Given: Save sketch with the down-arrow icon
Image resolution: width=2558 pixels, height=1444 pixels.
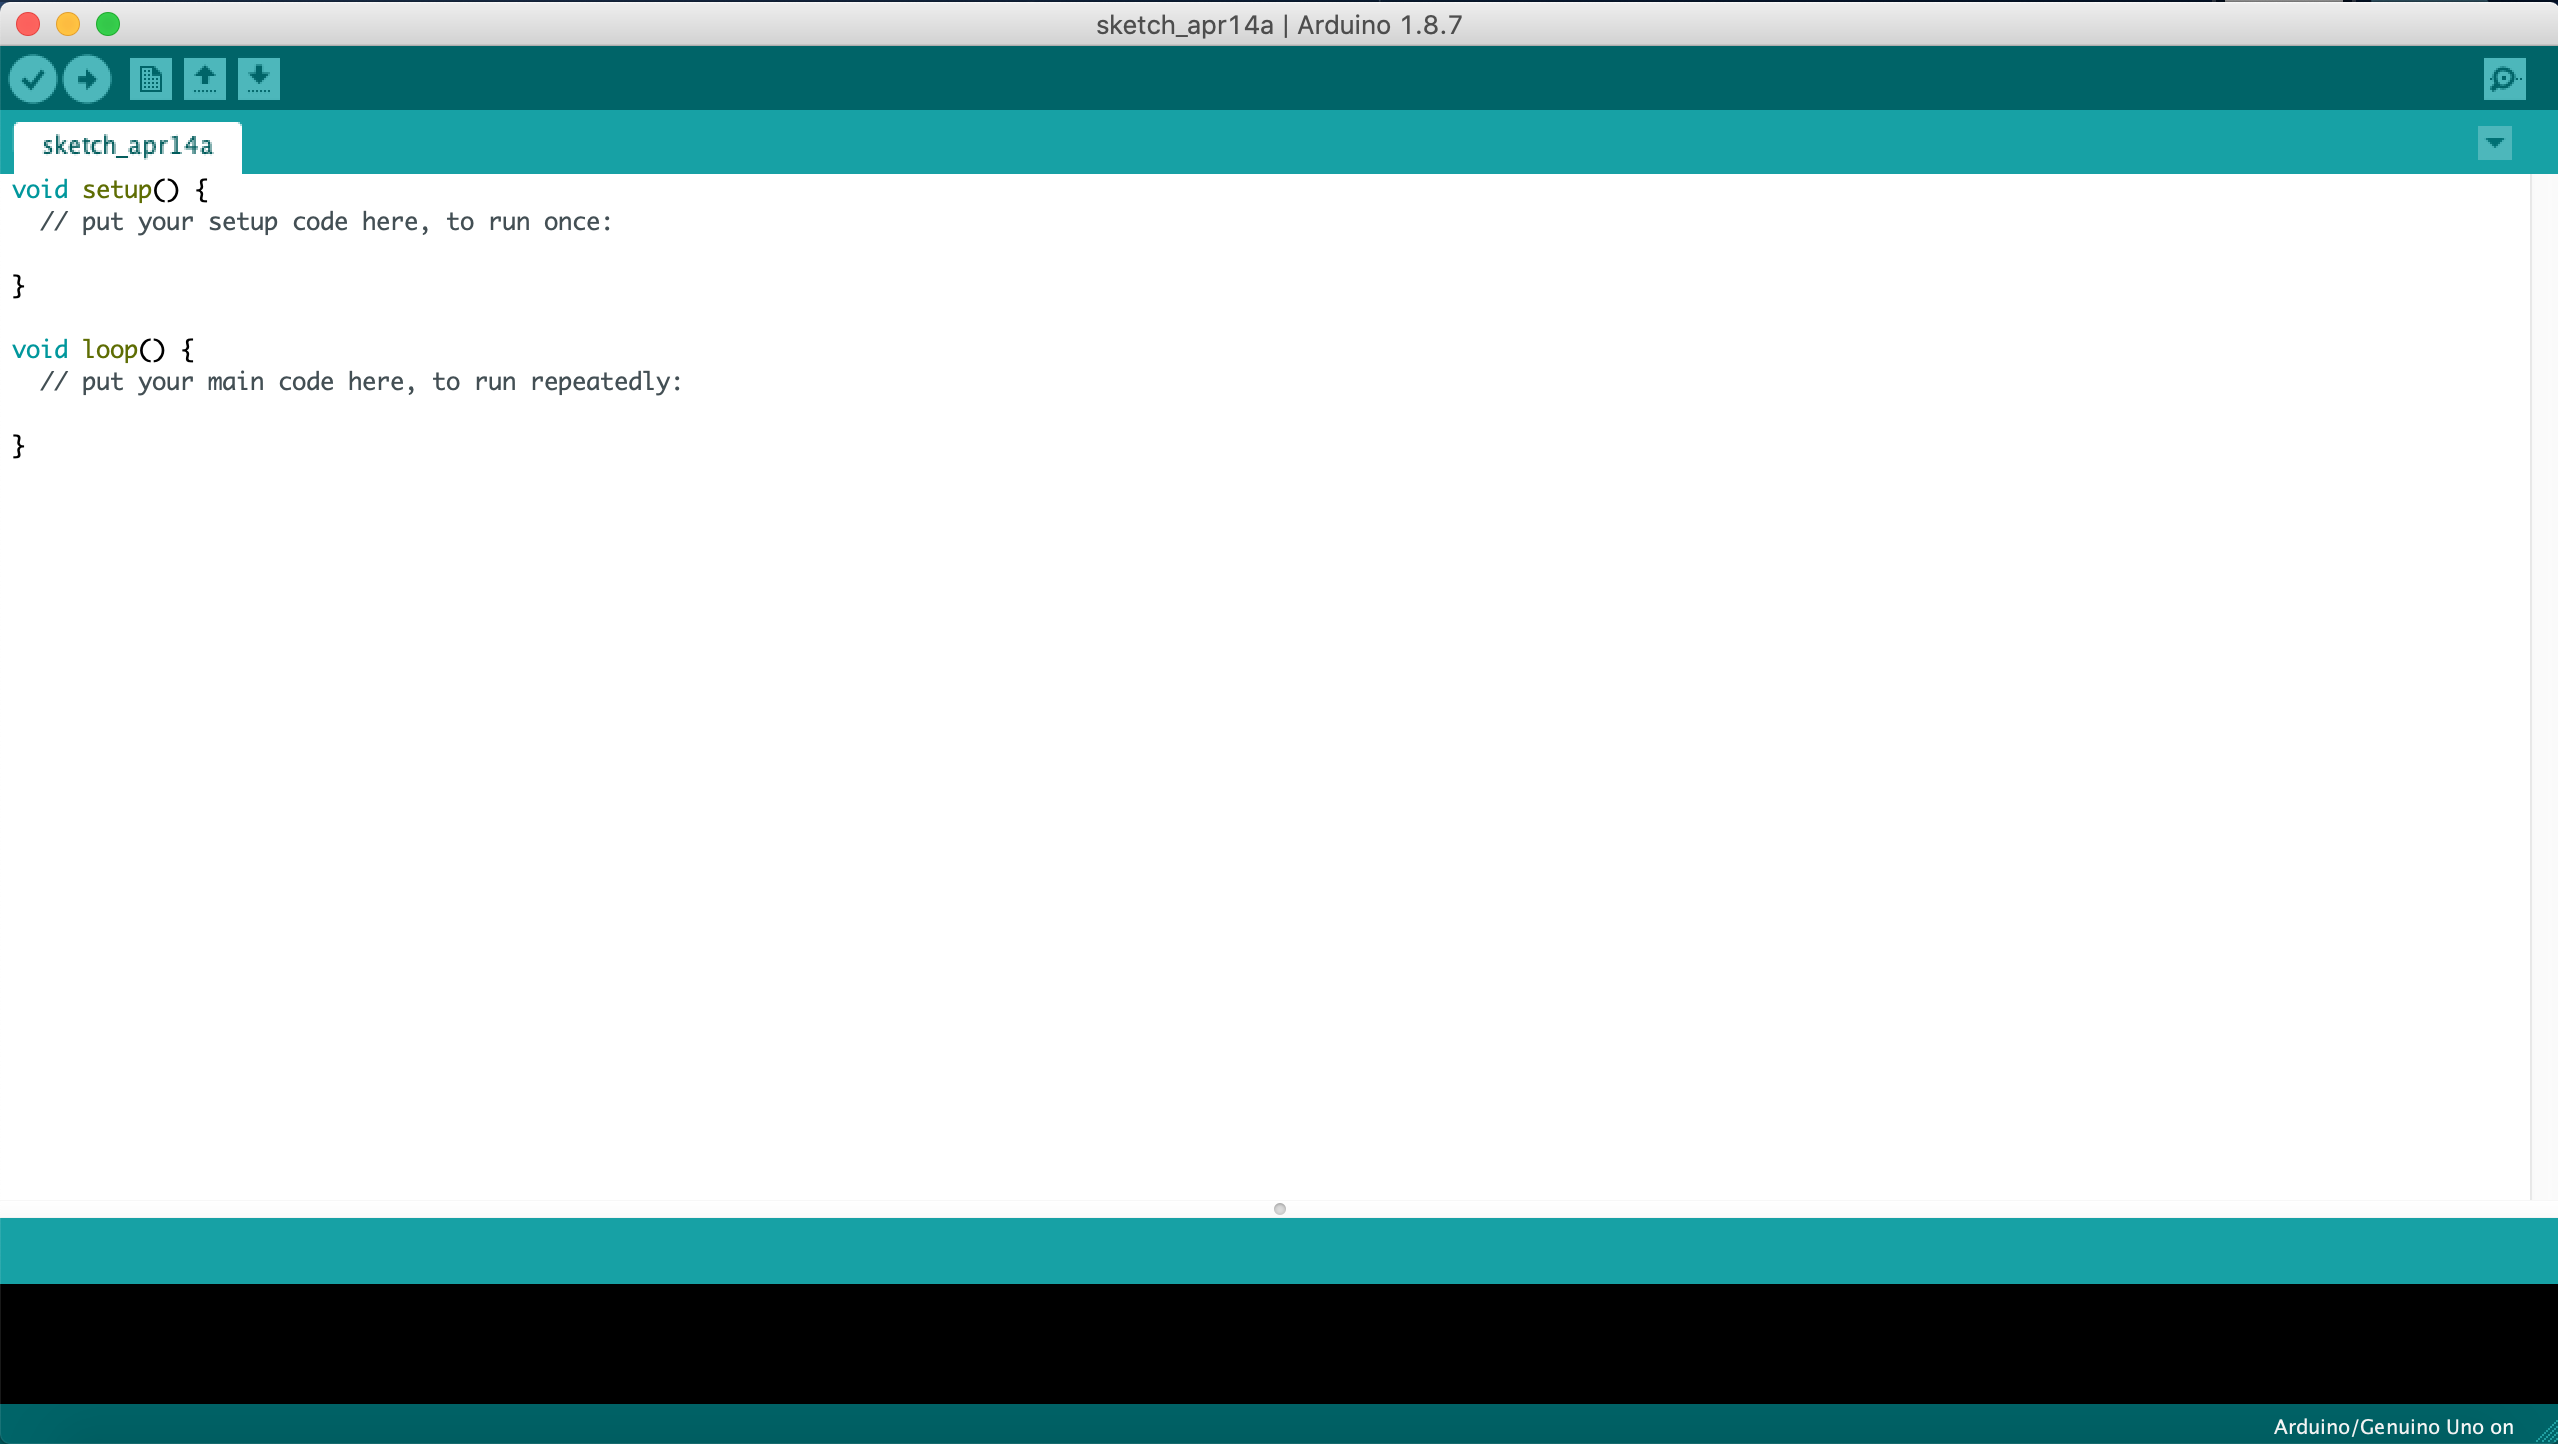Looking at the screenshot, I should pyautogui.click(x=259, y=79).
